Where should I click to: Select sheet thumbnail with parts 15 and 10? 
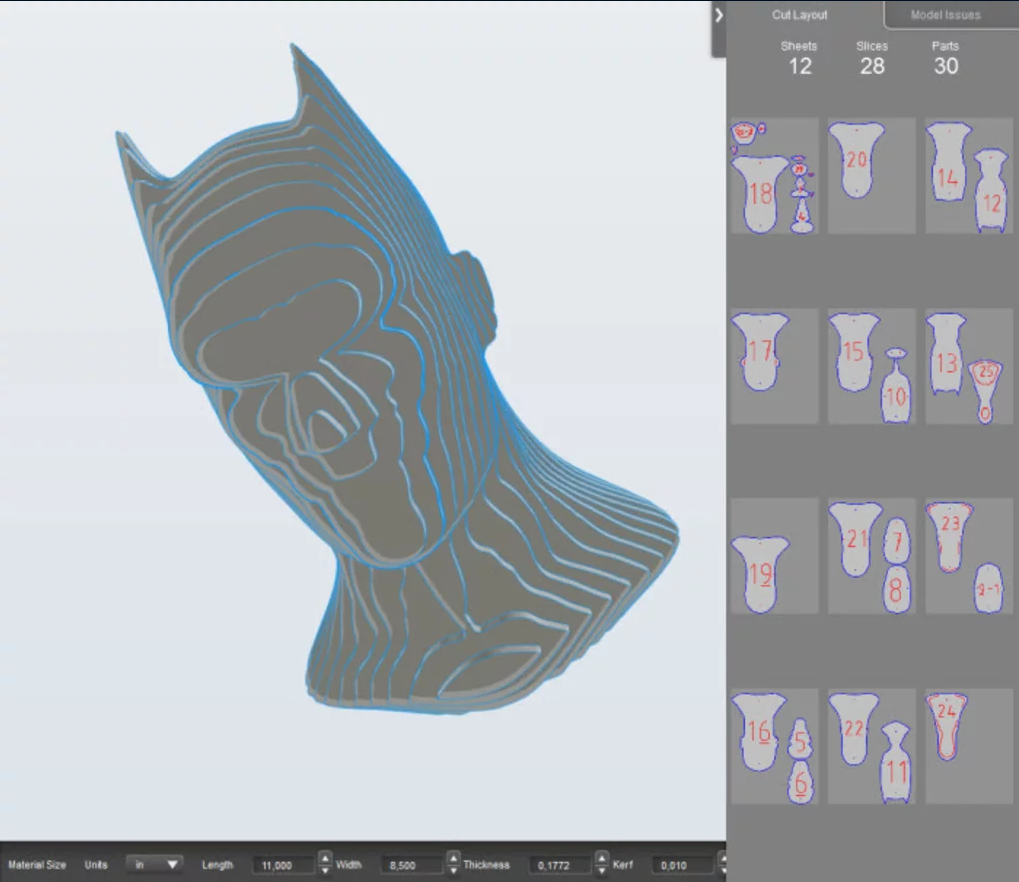click(x=871, y=367)
